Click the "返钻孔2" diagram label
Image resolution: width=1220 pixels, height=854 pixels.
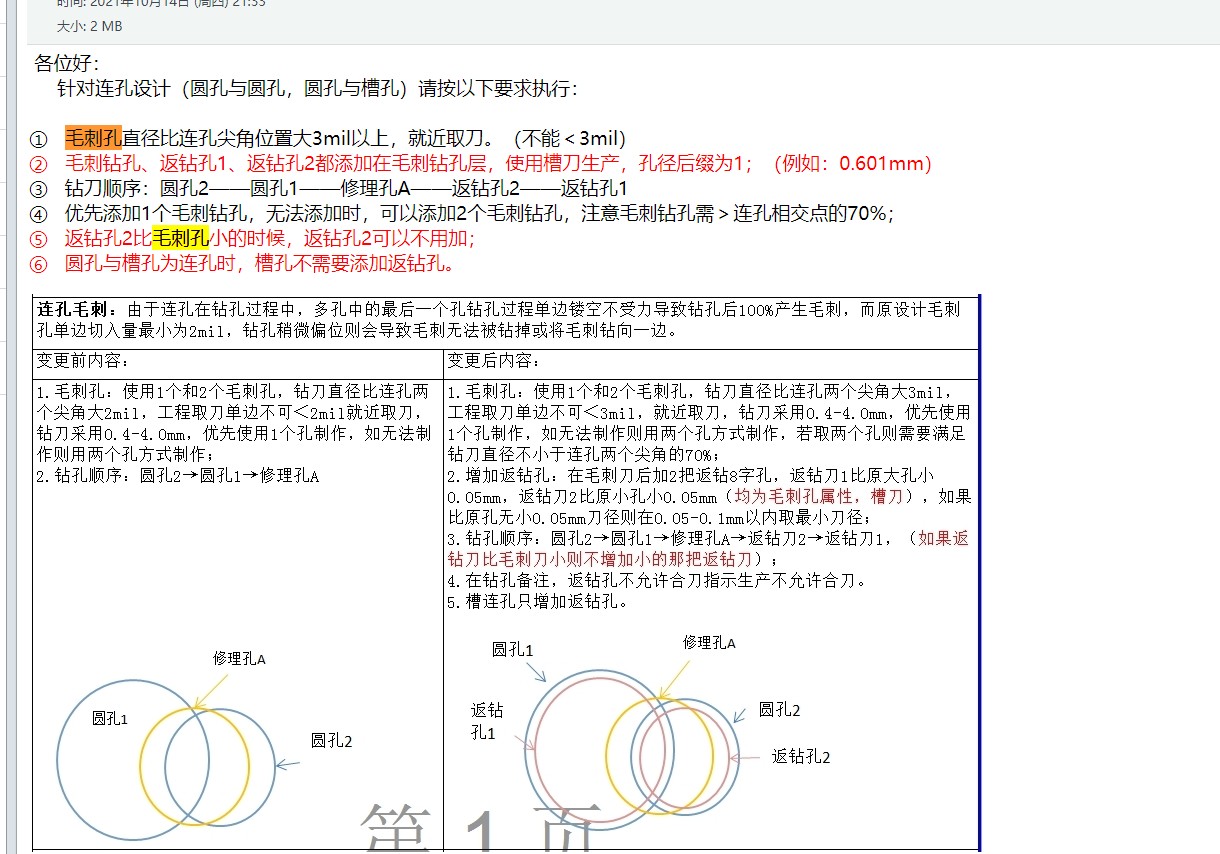801,757
